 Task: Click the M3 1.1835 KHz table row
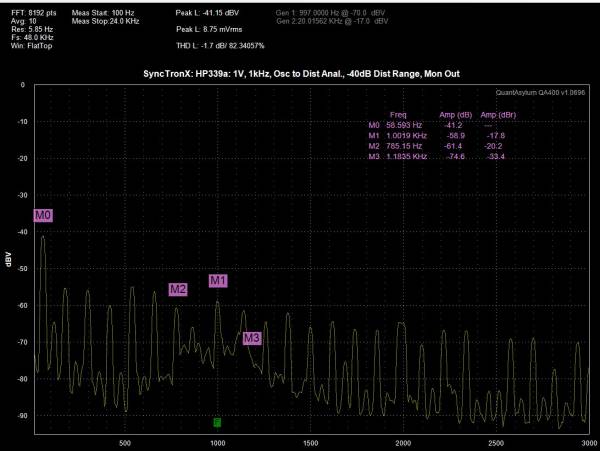[x=437, y=156]
